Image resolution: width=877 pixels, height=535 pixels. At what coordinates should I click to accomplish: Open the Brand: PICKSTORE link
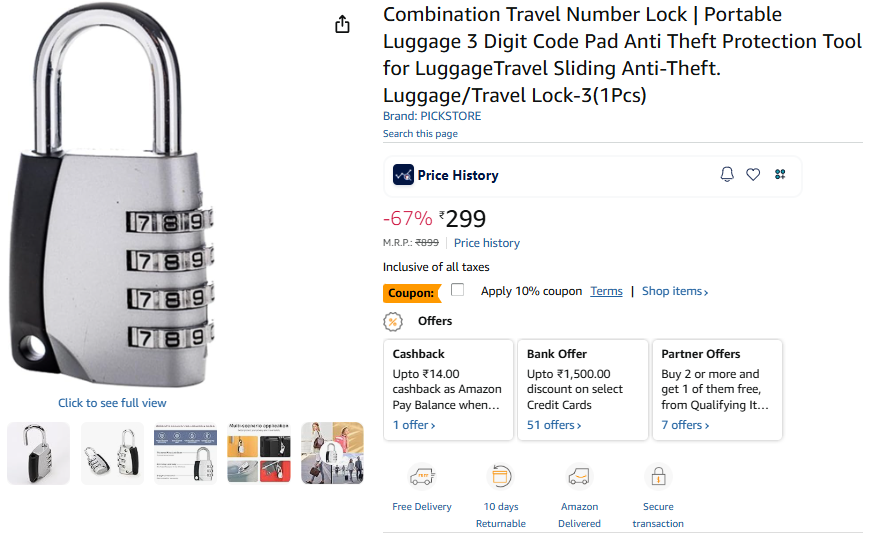[x=432, y=116]
